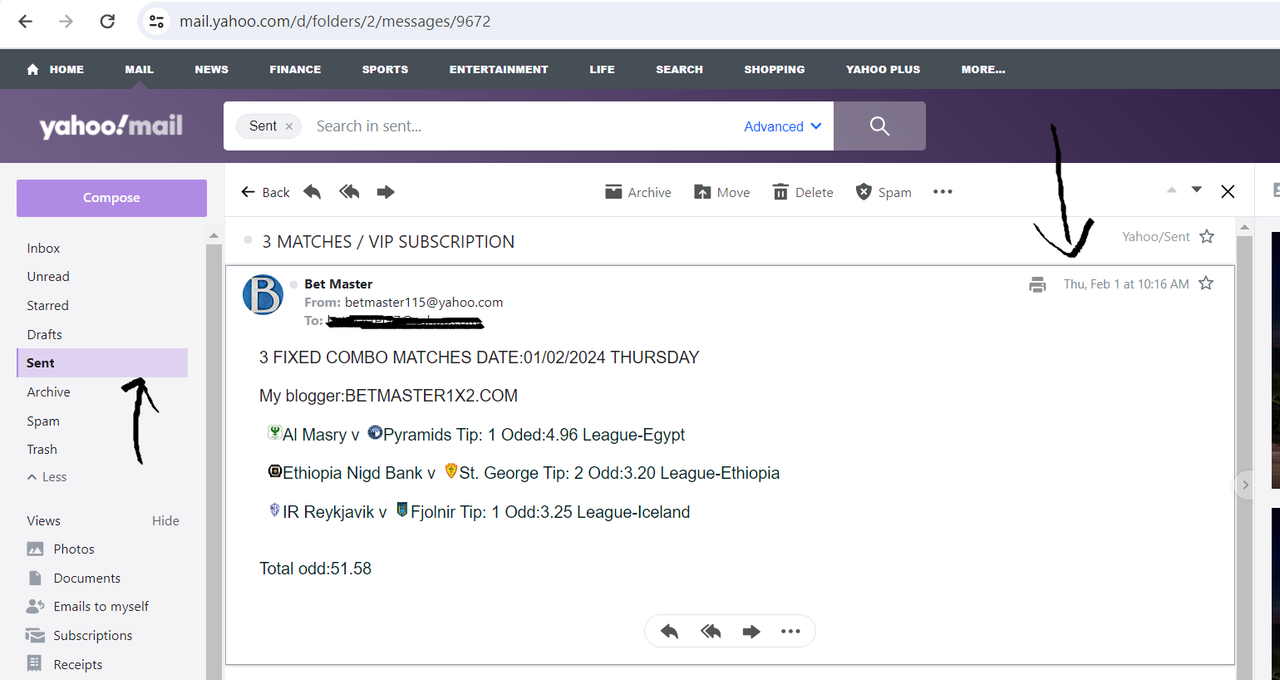Go to Yahoo HOME
Viewport: 1280px width, 680px height.
point(56,69)
